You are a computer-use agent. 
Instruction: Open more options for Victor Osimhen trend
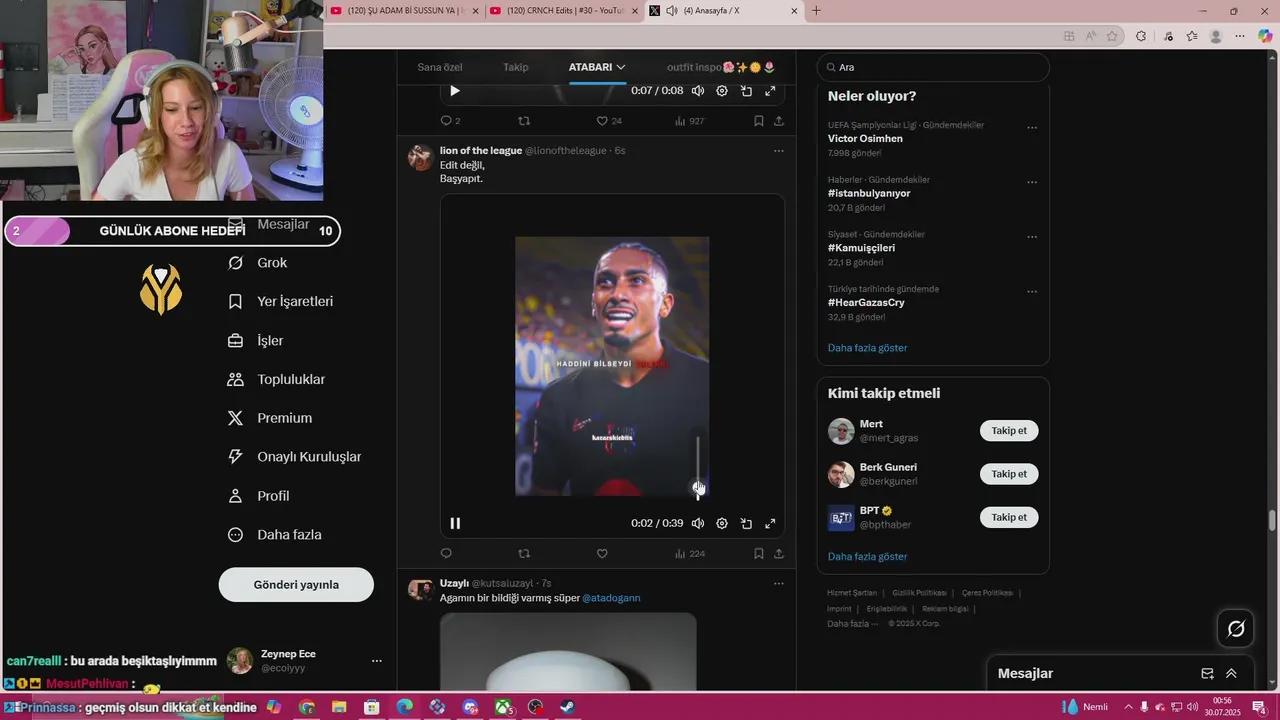pos(1032,128)
